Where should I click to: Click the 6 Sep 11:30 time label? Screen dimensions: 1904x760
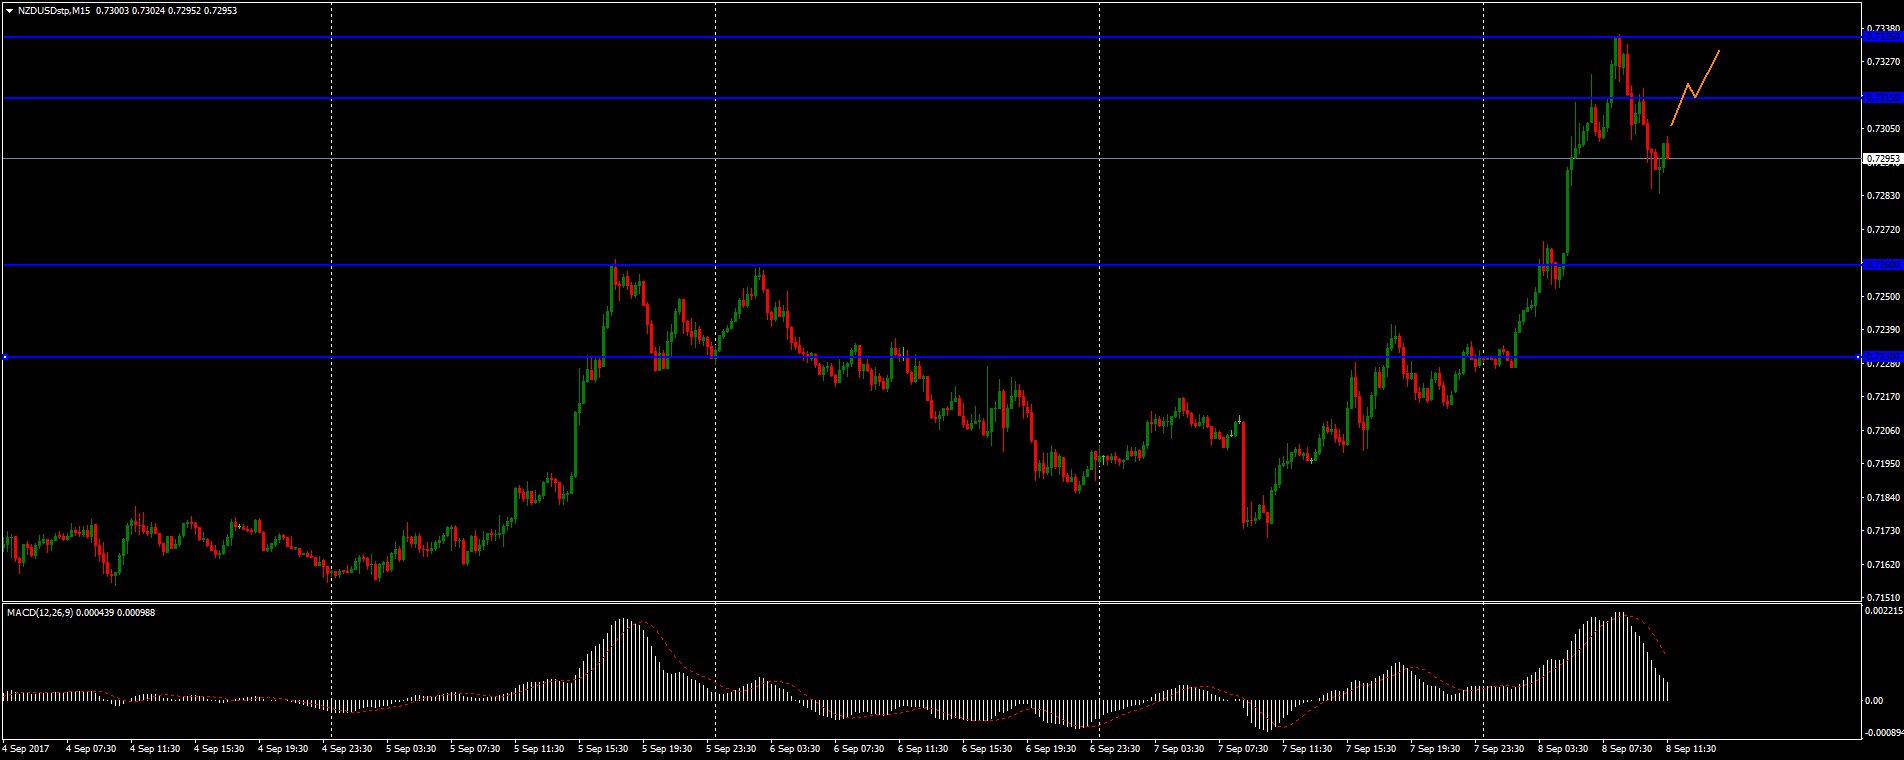click(x=924, y=748)
